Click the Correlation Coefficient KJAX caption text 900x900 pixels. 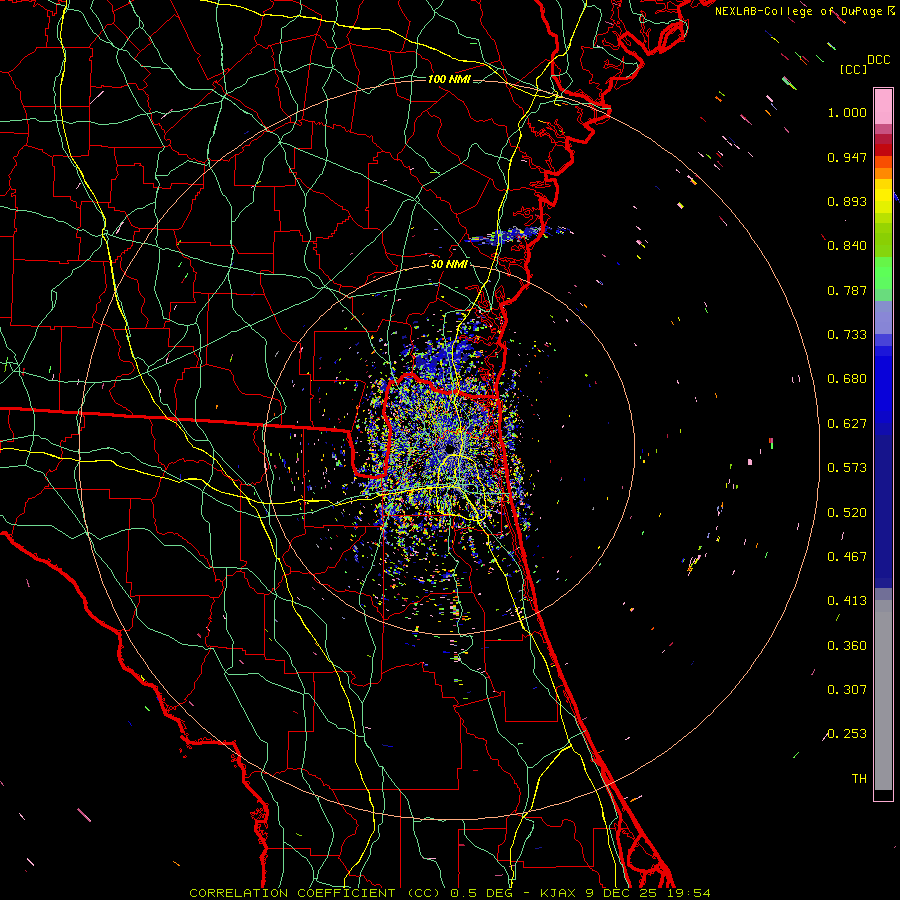pyautogui.click(x=450, y=893)
